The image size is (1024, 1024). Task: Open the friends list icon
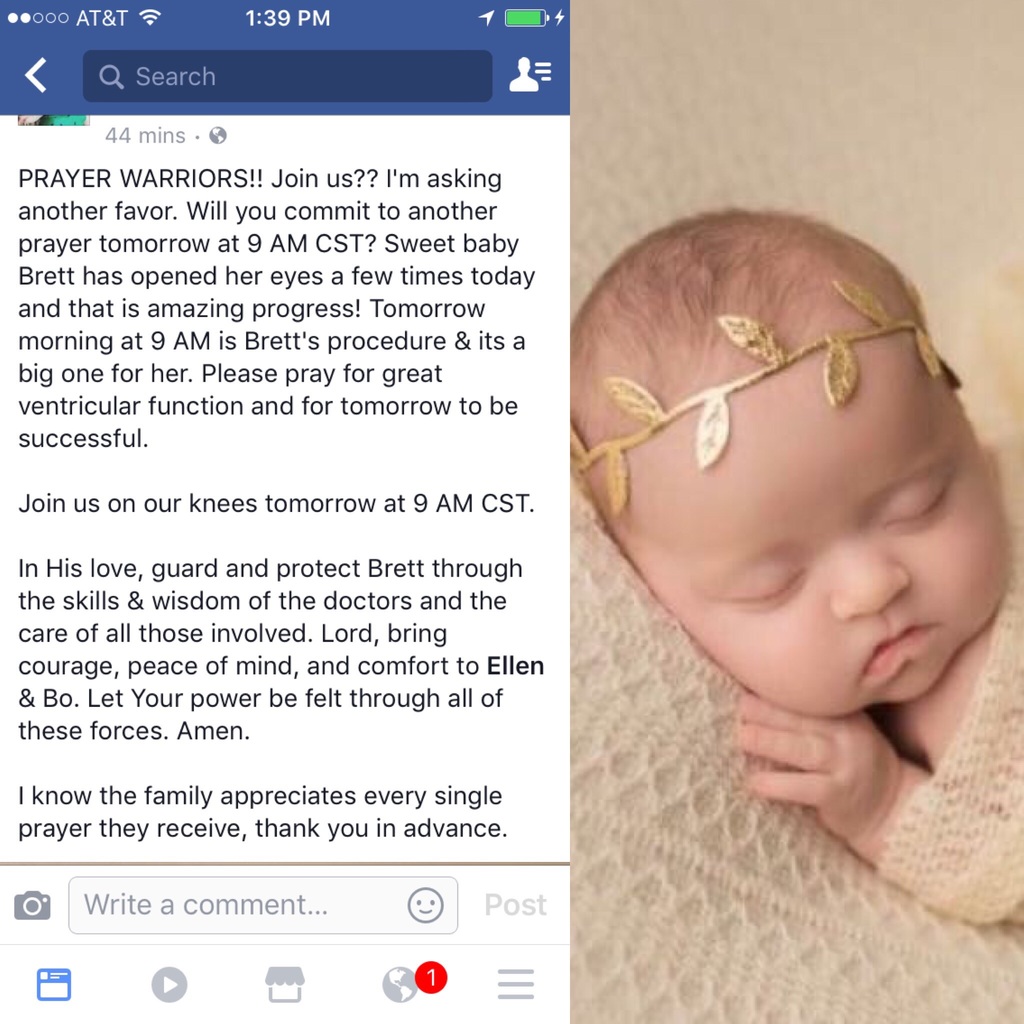click(530, 74)
